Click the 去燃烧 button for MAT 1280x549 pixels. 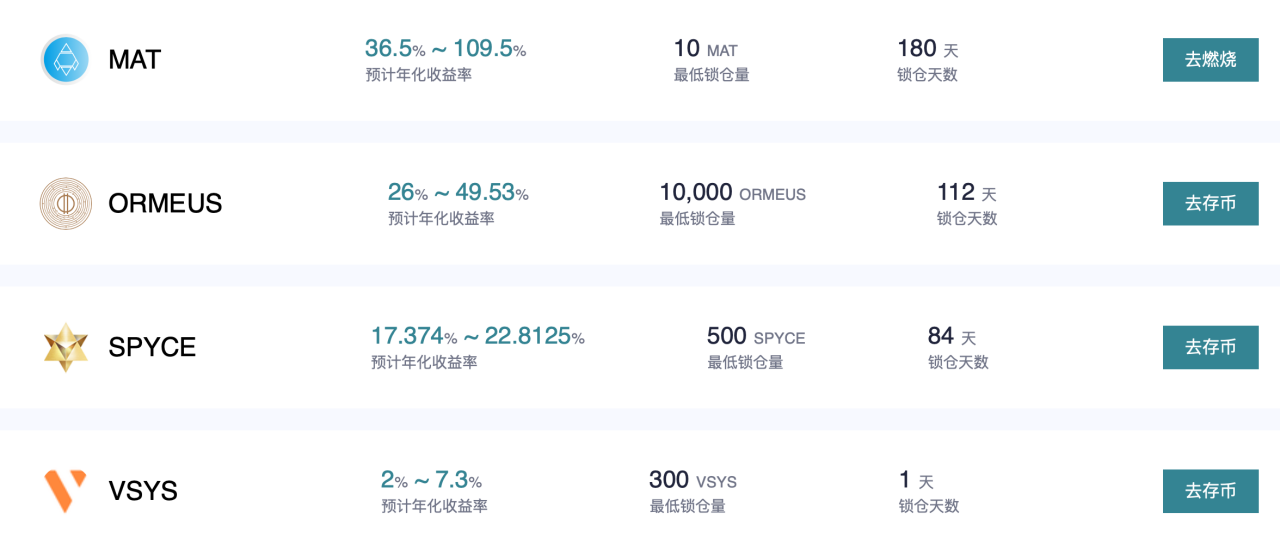point(1210,60)
